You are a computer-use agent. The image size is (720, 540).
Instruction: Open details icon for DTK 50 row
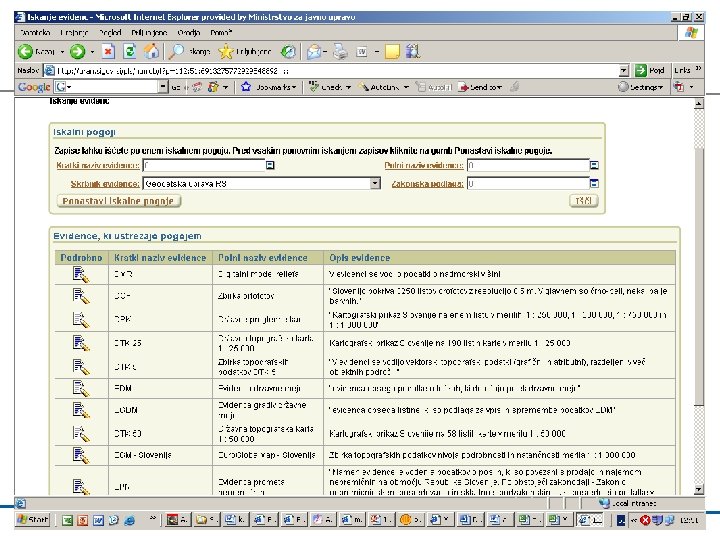click(81, 433)
